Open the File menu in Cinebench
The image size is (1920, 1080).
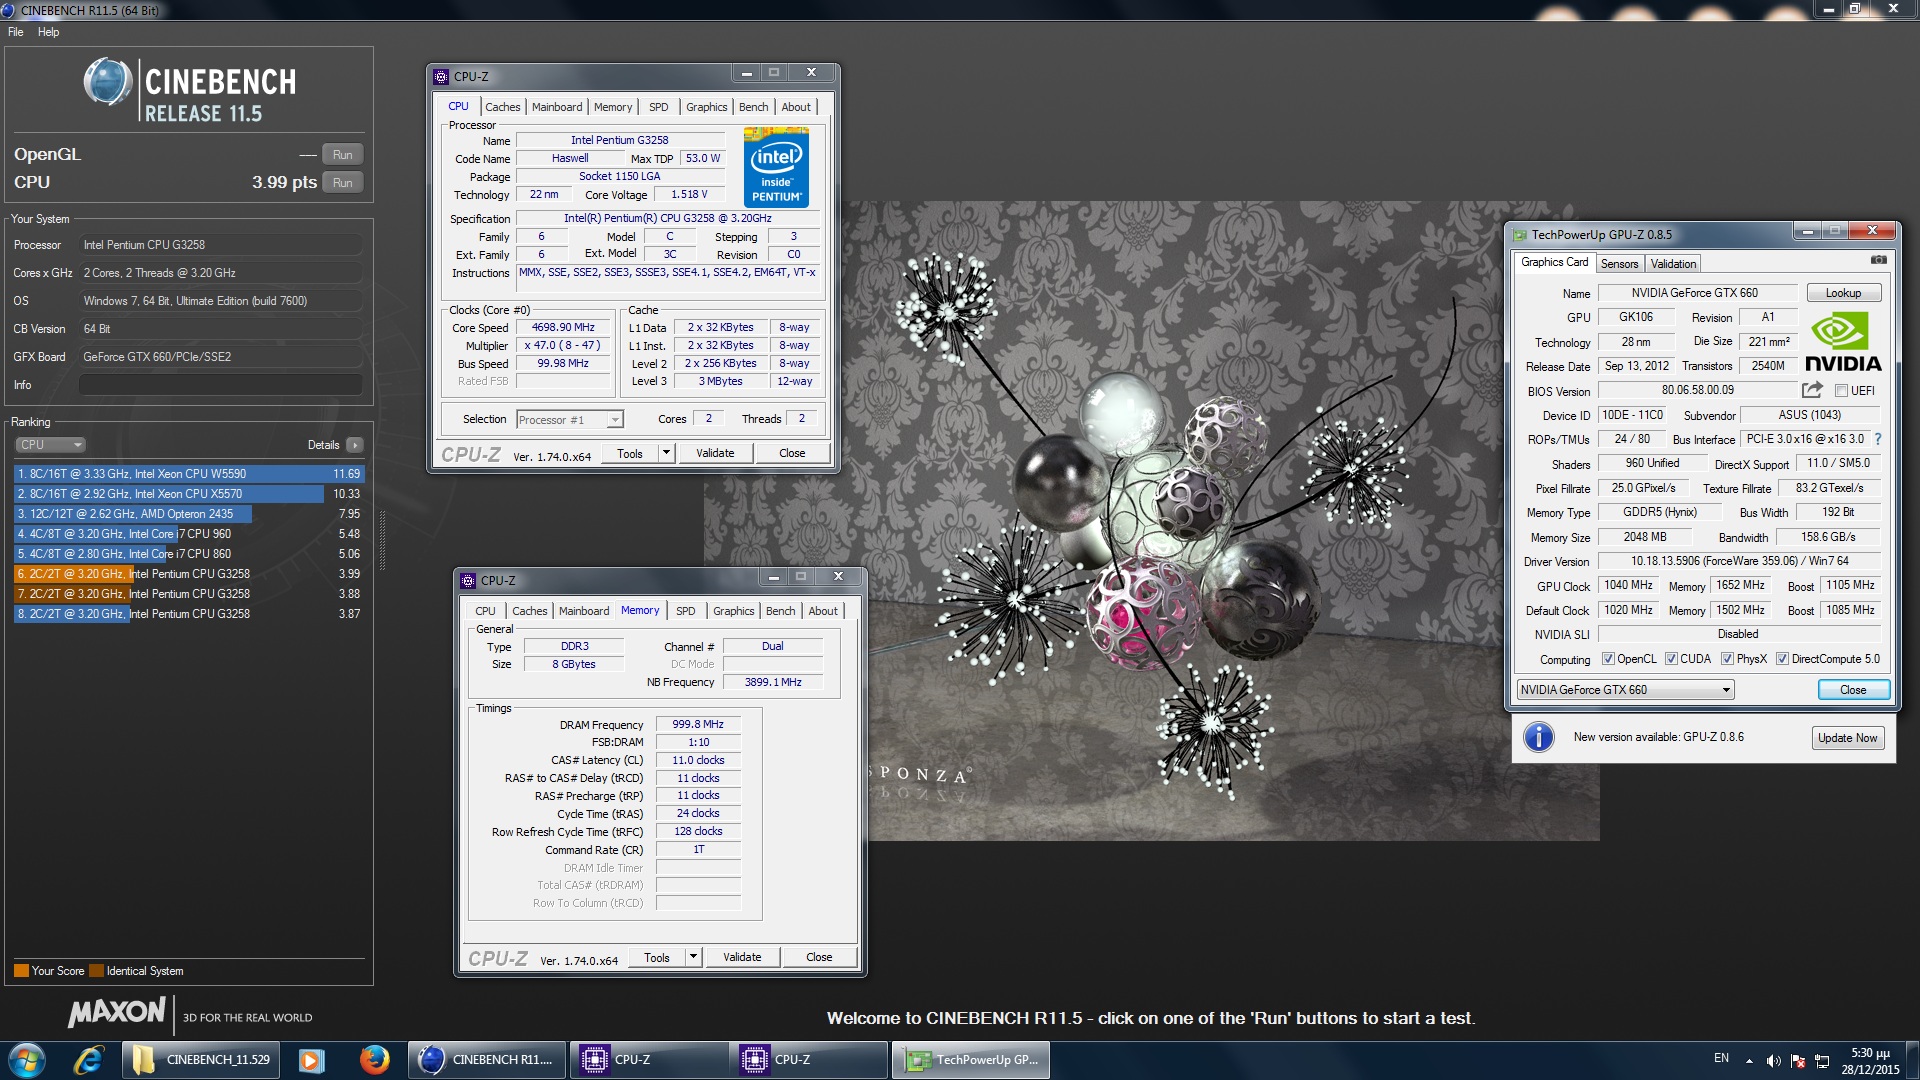tap(16, 32)
